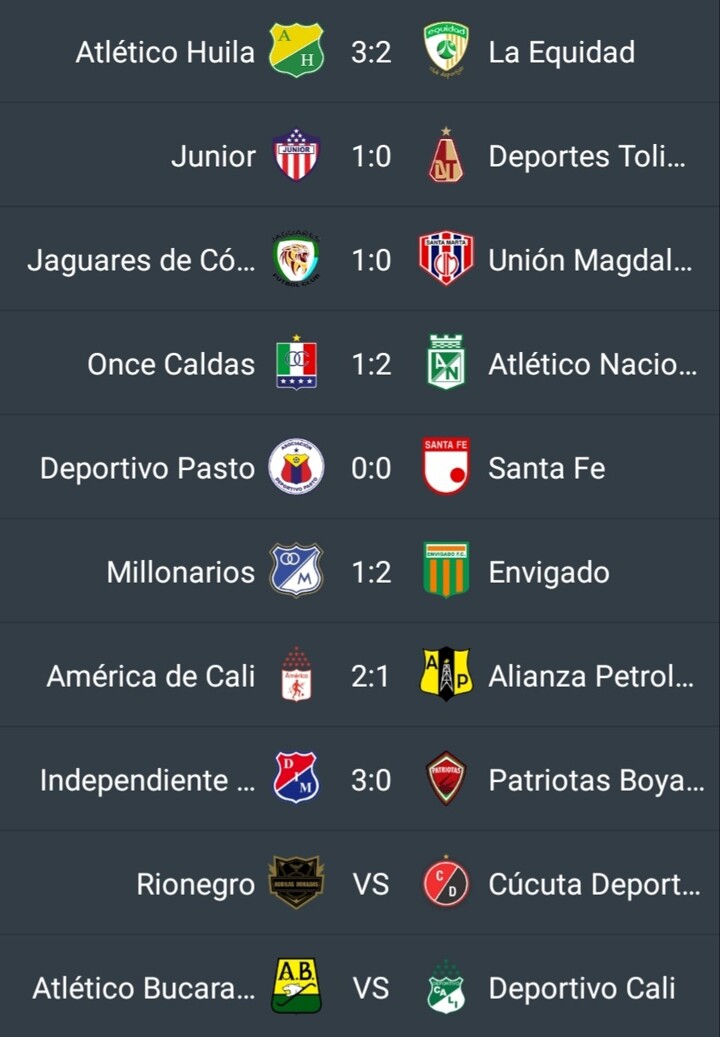This screenshot has width=720, height=1037.
Task: Select the Alianza Petrolera yellow-black crest
Action: tap(446, 674)
